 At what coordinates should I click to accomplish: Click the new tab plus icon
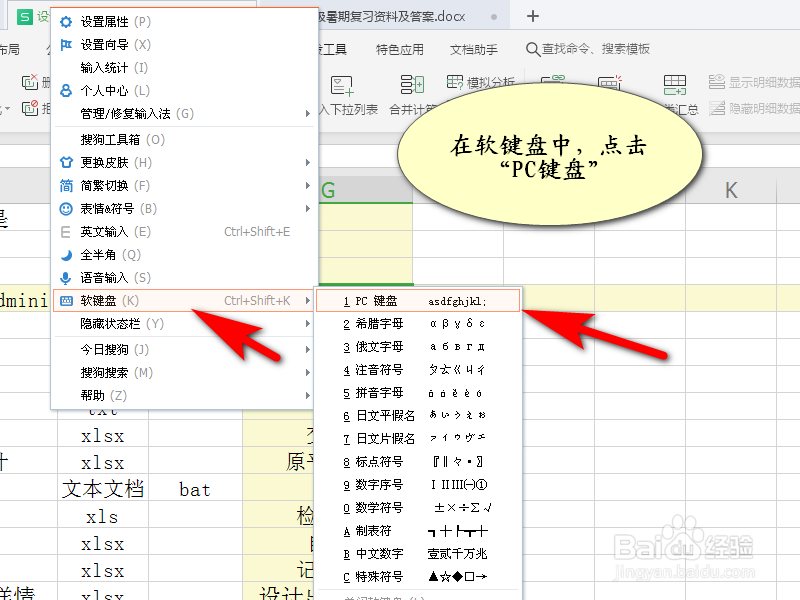(x=533, y=16)
